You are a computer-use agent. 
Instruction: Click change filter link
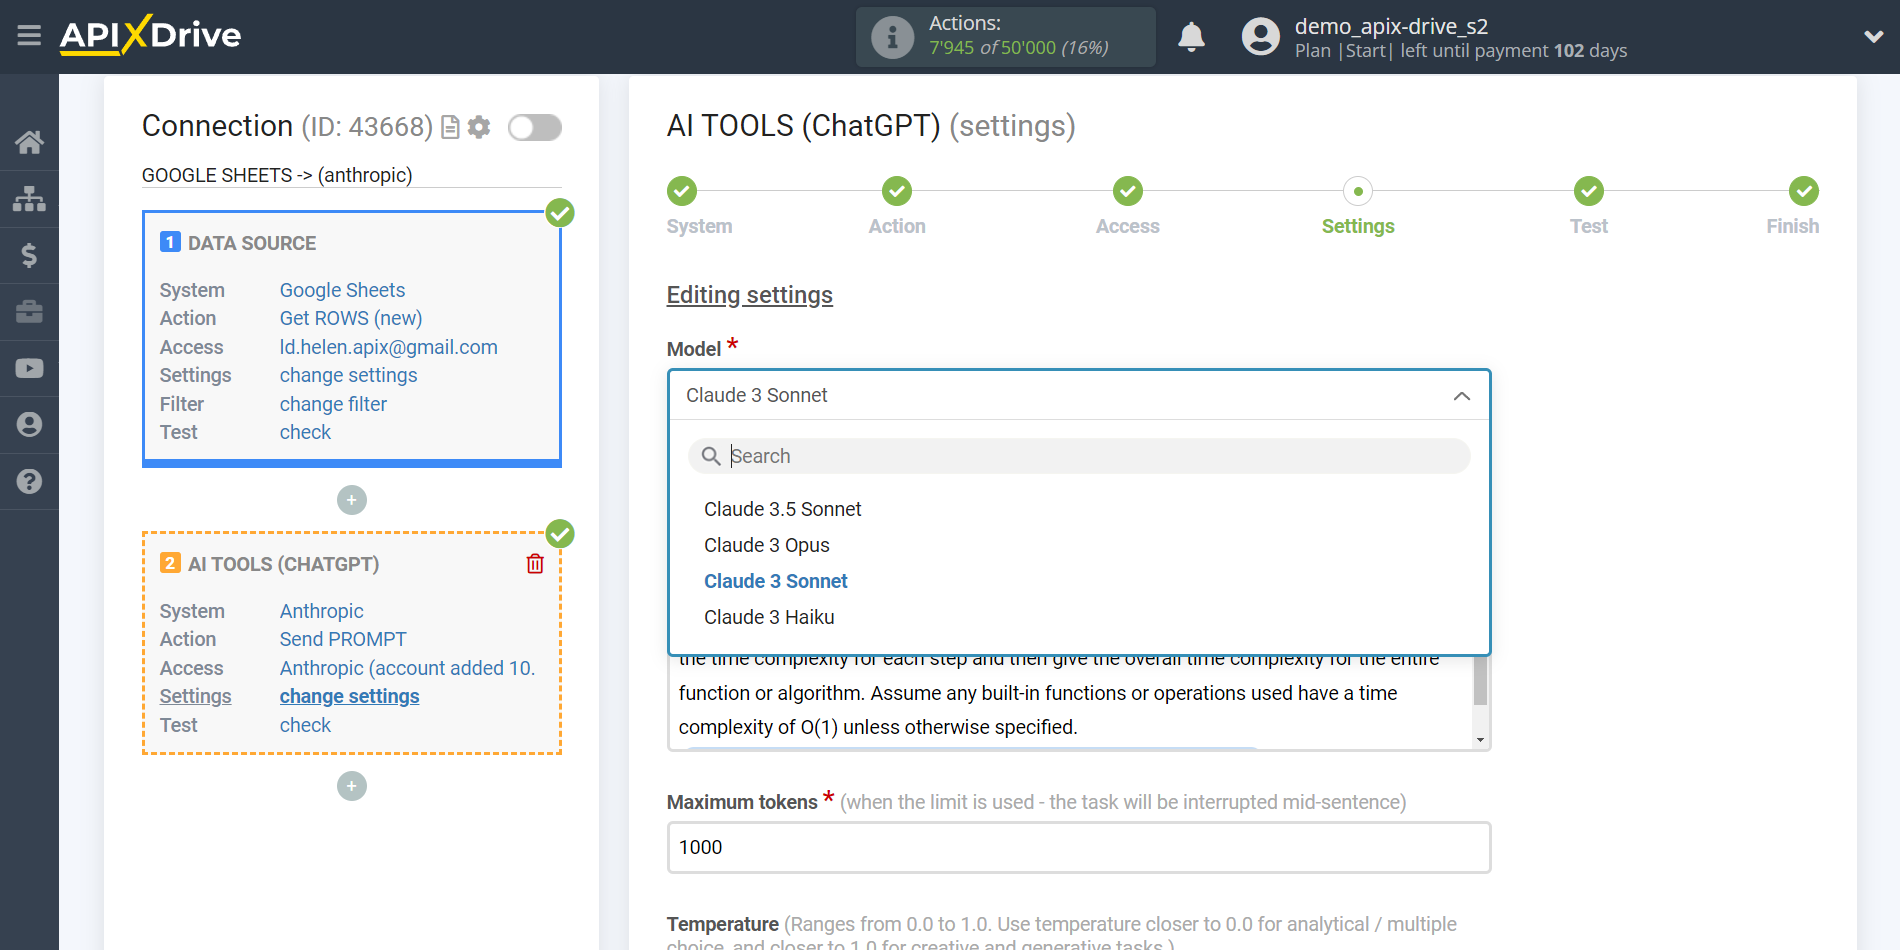coord(333,404)
